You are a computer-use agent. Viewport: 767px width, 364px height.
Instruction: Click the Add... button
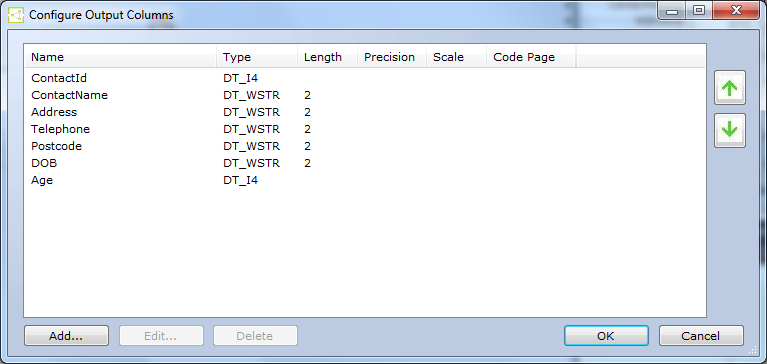[66, 336]
